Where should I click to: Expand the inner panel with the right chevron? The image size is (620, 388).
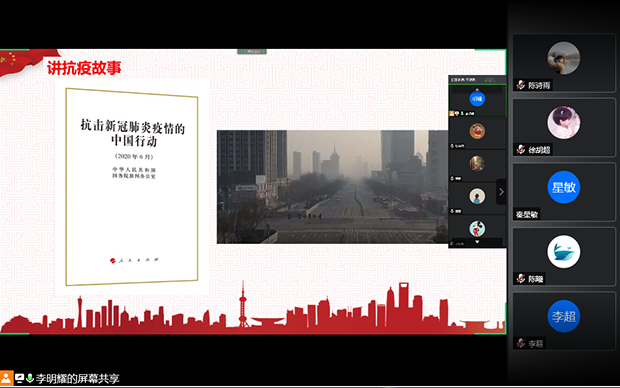pos(501,192)
